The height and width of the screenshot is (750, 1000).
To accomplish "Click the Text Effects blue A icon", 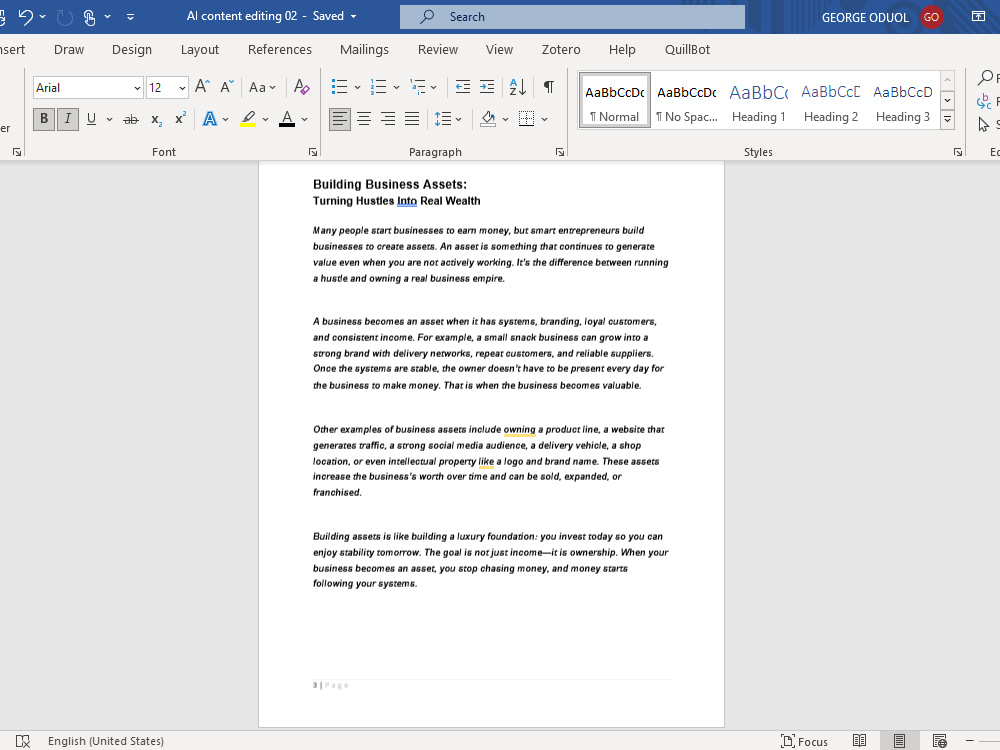I will [x=209, y=119].
